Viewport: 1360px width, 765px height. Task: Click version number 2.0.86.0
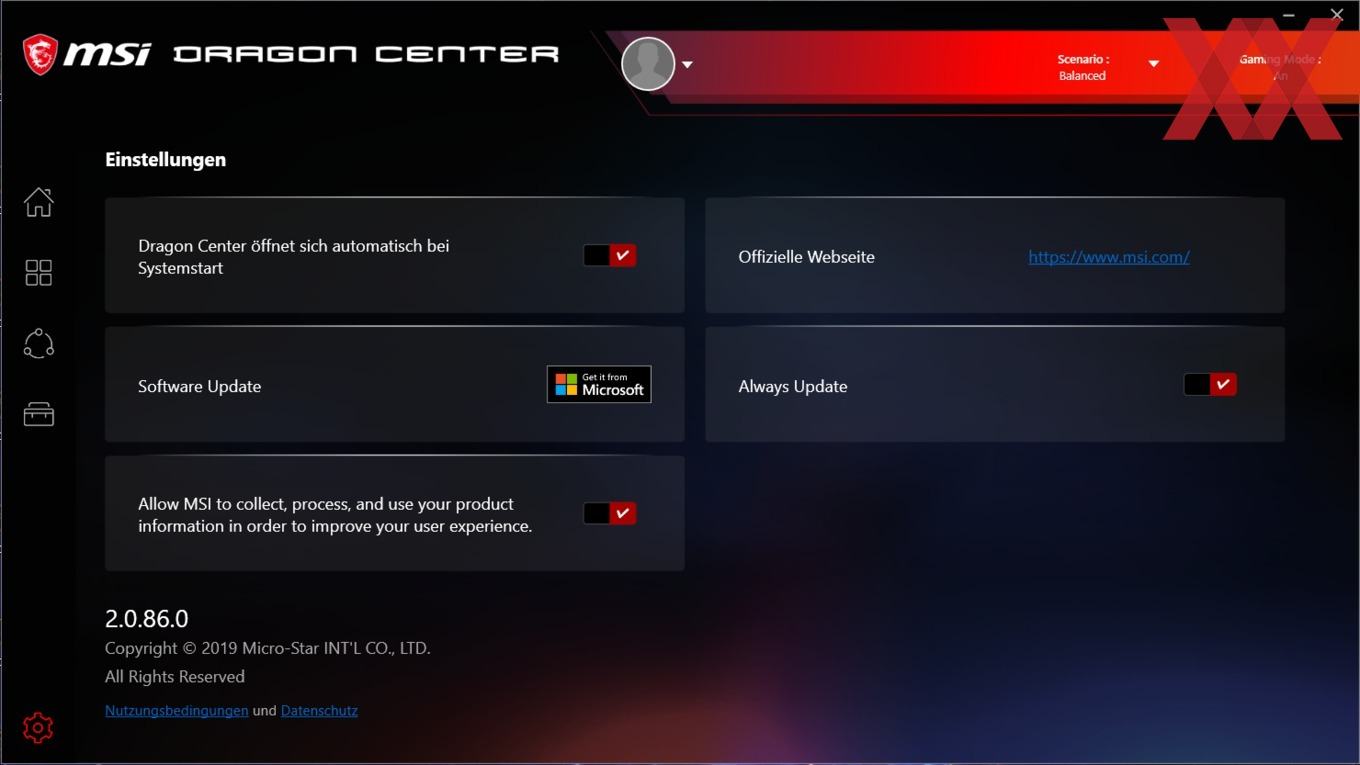(x=147, y=619)
